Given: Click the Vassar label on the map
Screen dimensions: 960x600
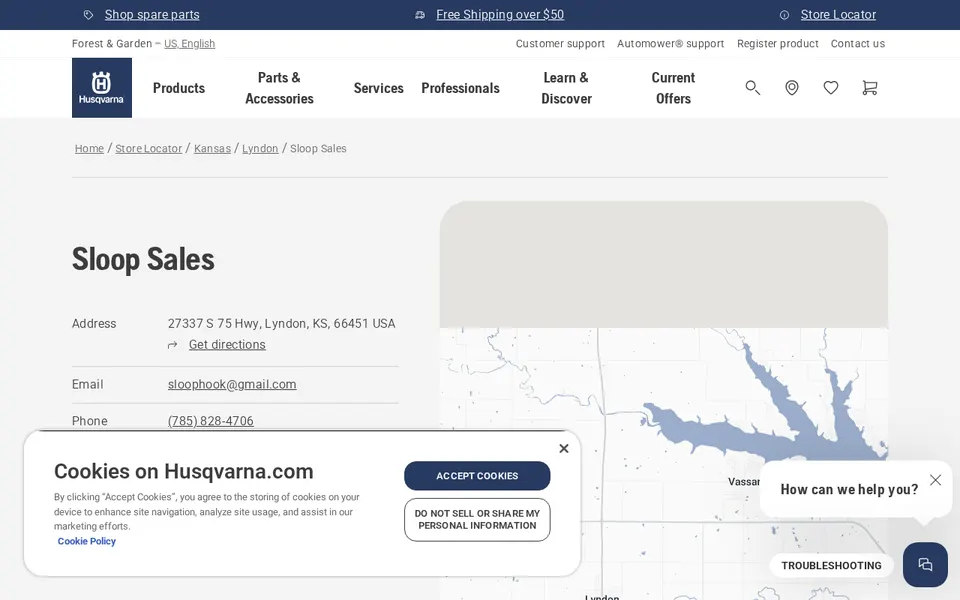Looking at the screenshot, I should click(x=744, y=482).
